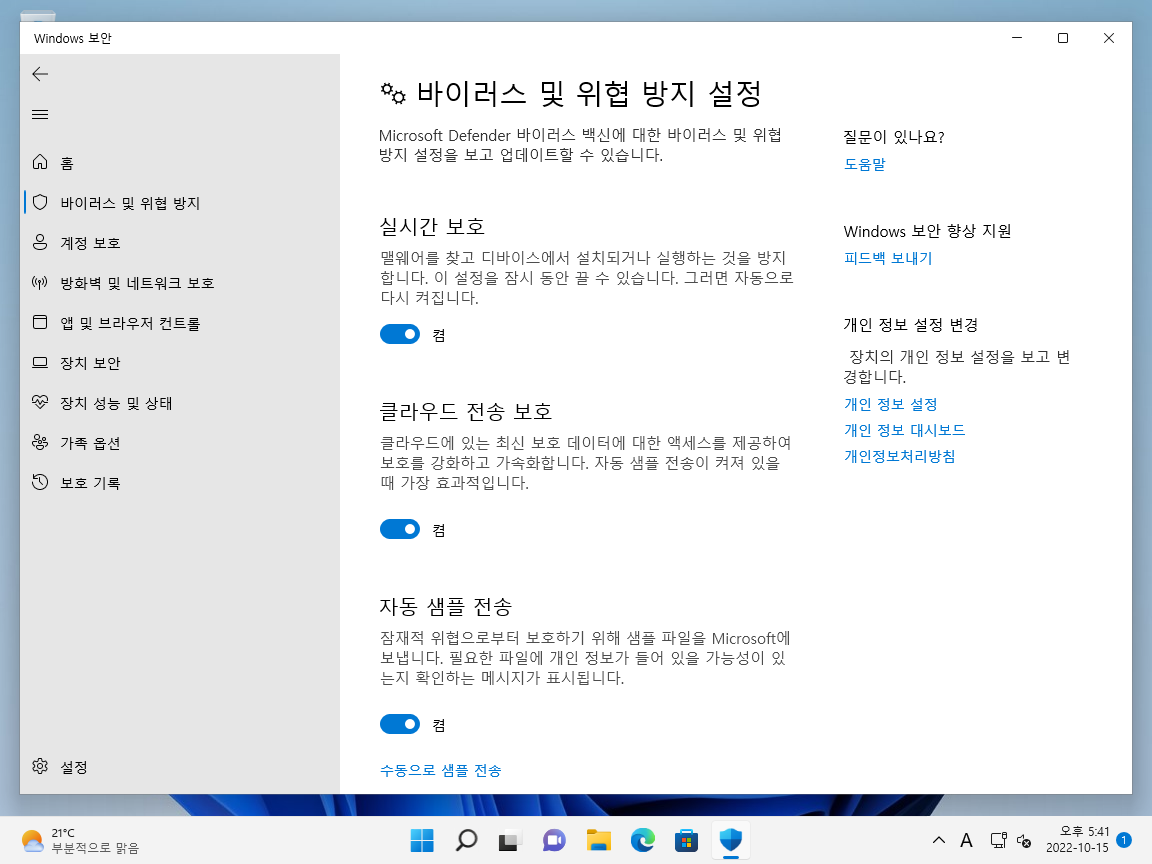Open the 개인 정보 설정 link
This screenshot has height=864, width=1152.
pos(890,404)
